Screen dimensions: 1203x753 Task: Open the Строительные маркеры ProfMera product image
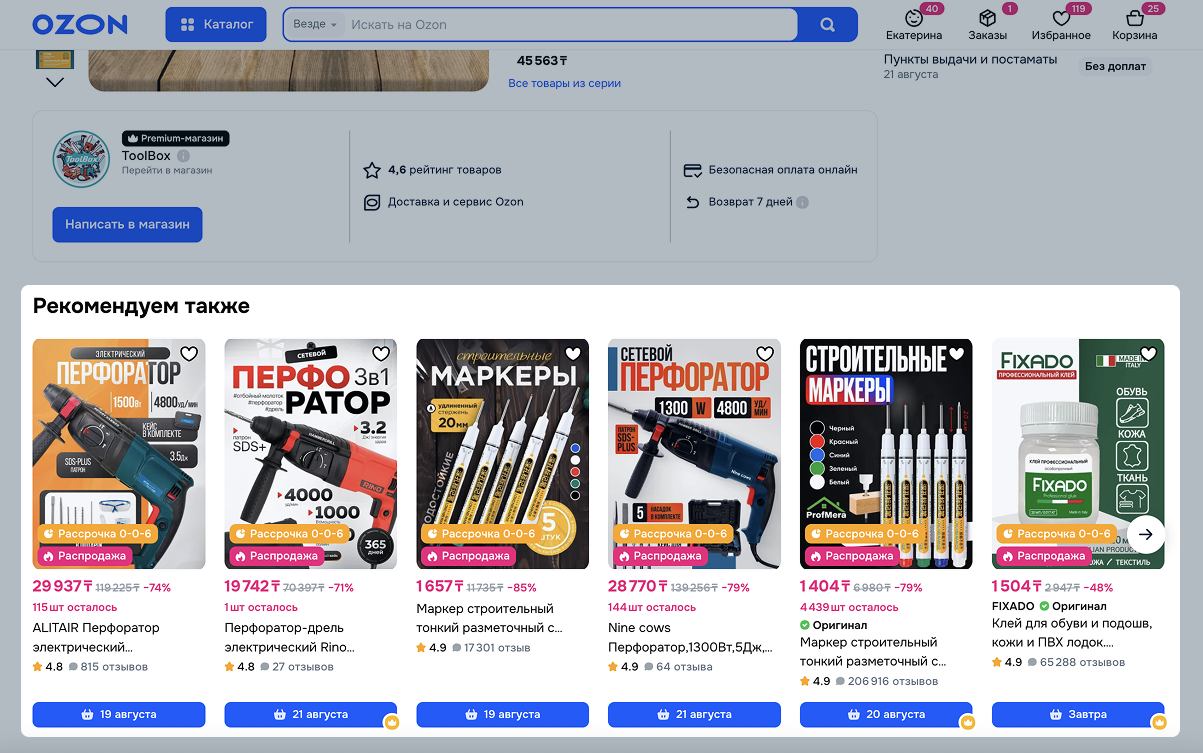886,454
